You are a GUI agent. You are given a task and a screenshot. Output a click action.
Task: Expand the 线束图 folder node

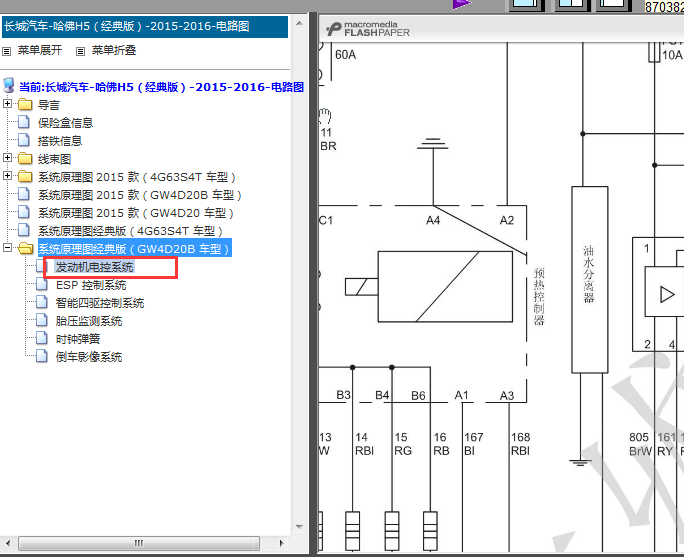click(x=7, y=157)
